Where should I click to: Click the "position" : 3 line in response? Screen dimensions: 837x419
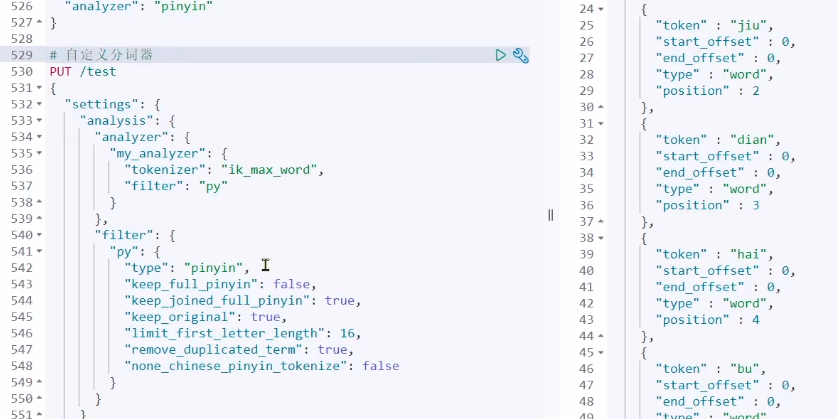click(x=707, y=205)
